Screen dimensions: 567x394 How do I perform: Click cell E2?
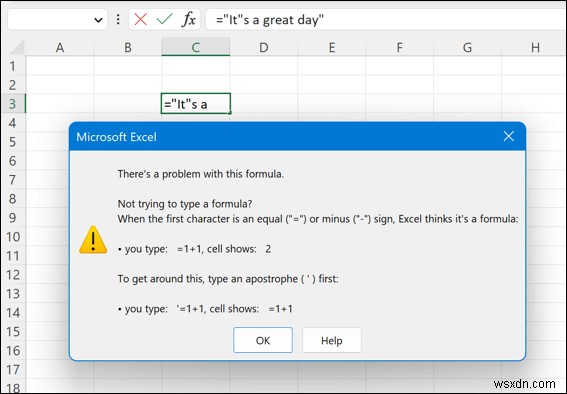coord(332,85)
